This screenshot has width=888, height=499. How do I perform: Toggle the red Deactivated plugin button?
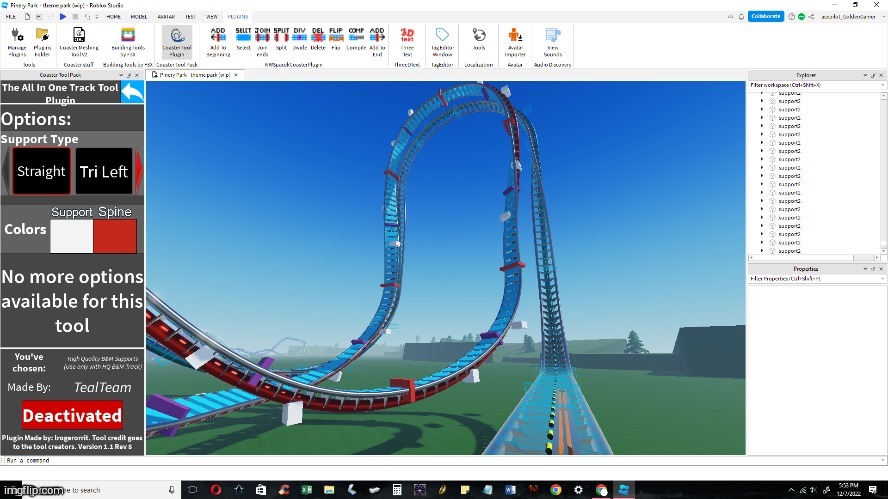tap(72, 416)
